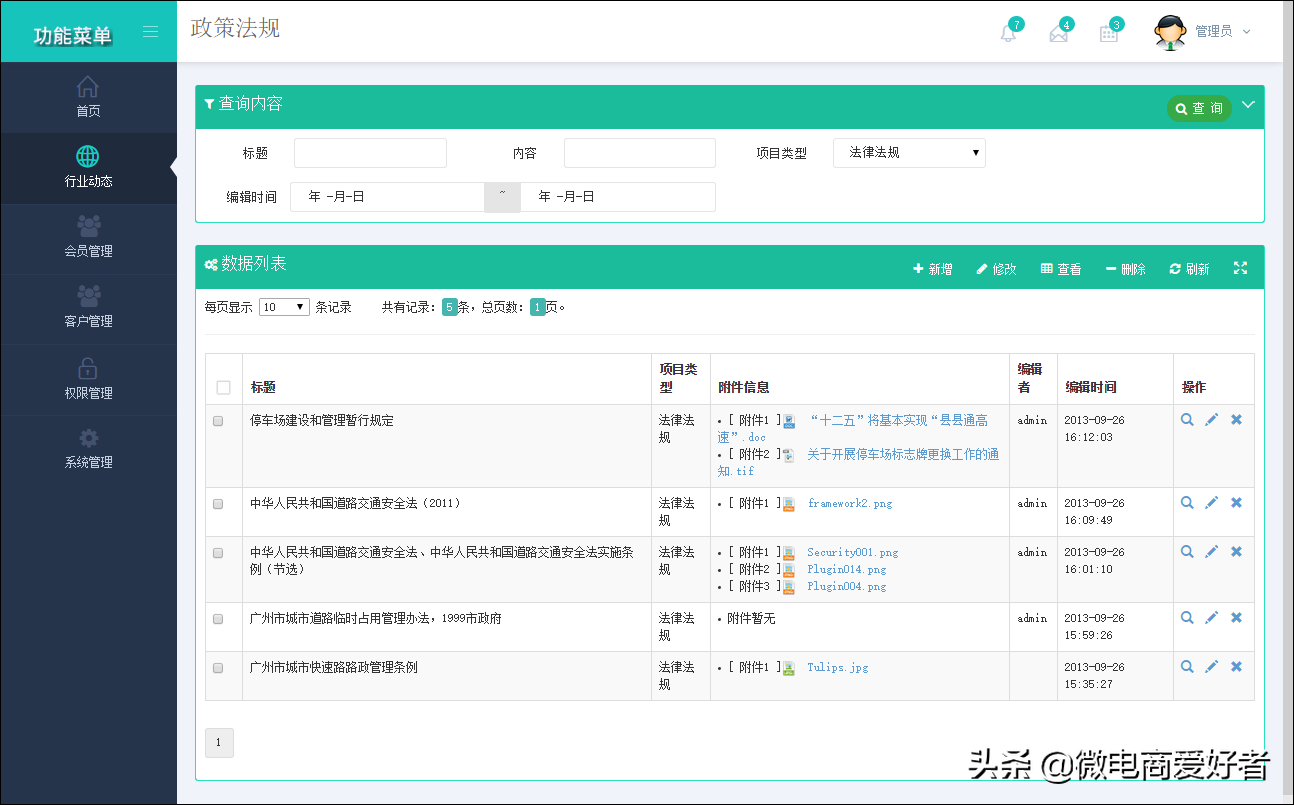Open 行业动态 sidebar menu
The width and height of the screenshot is (1294, 805).
coord(88,168)
